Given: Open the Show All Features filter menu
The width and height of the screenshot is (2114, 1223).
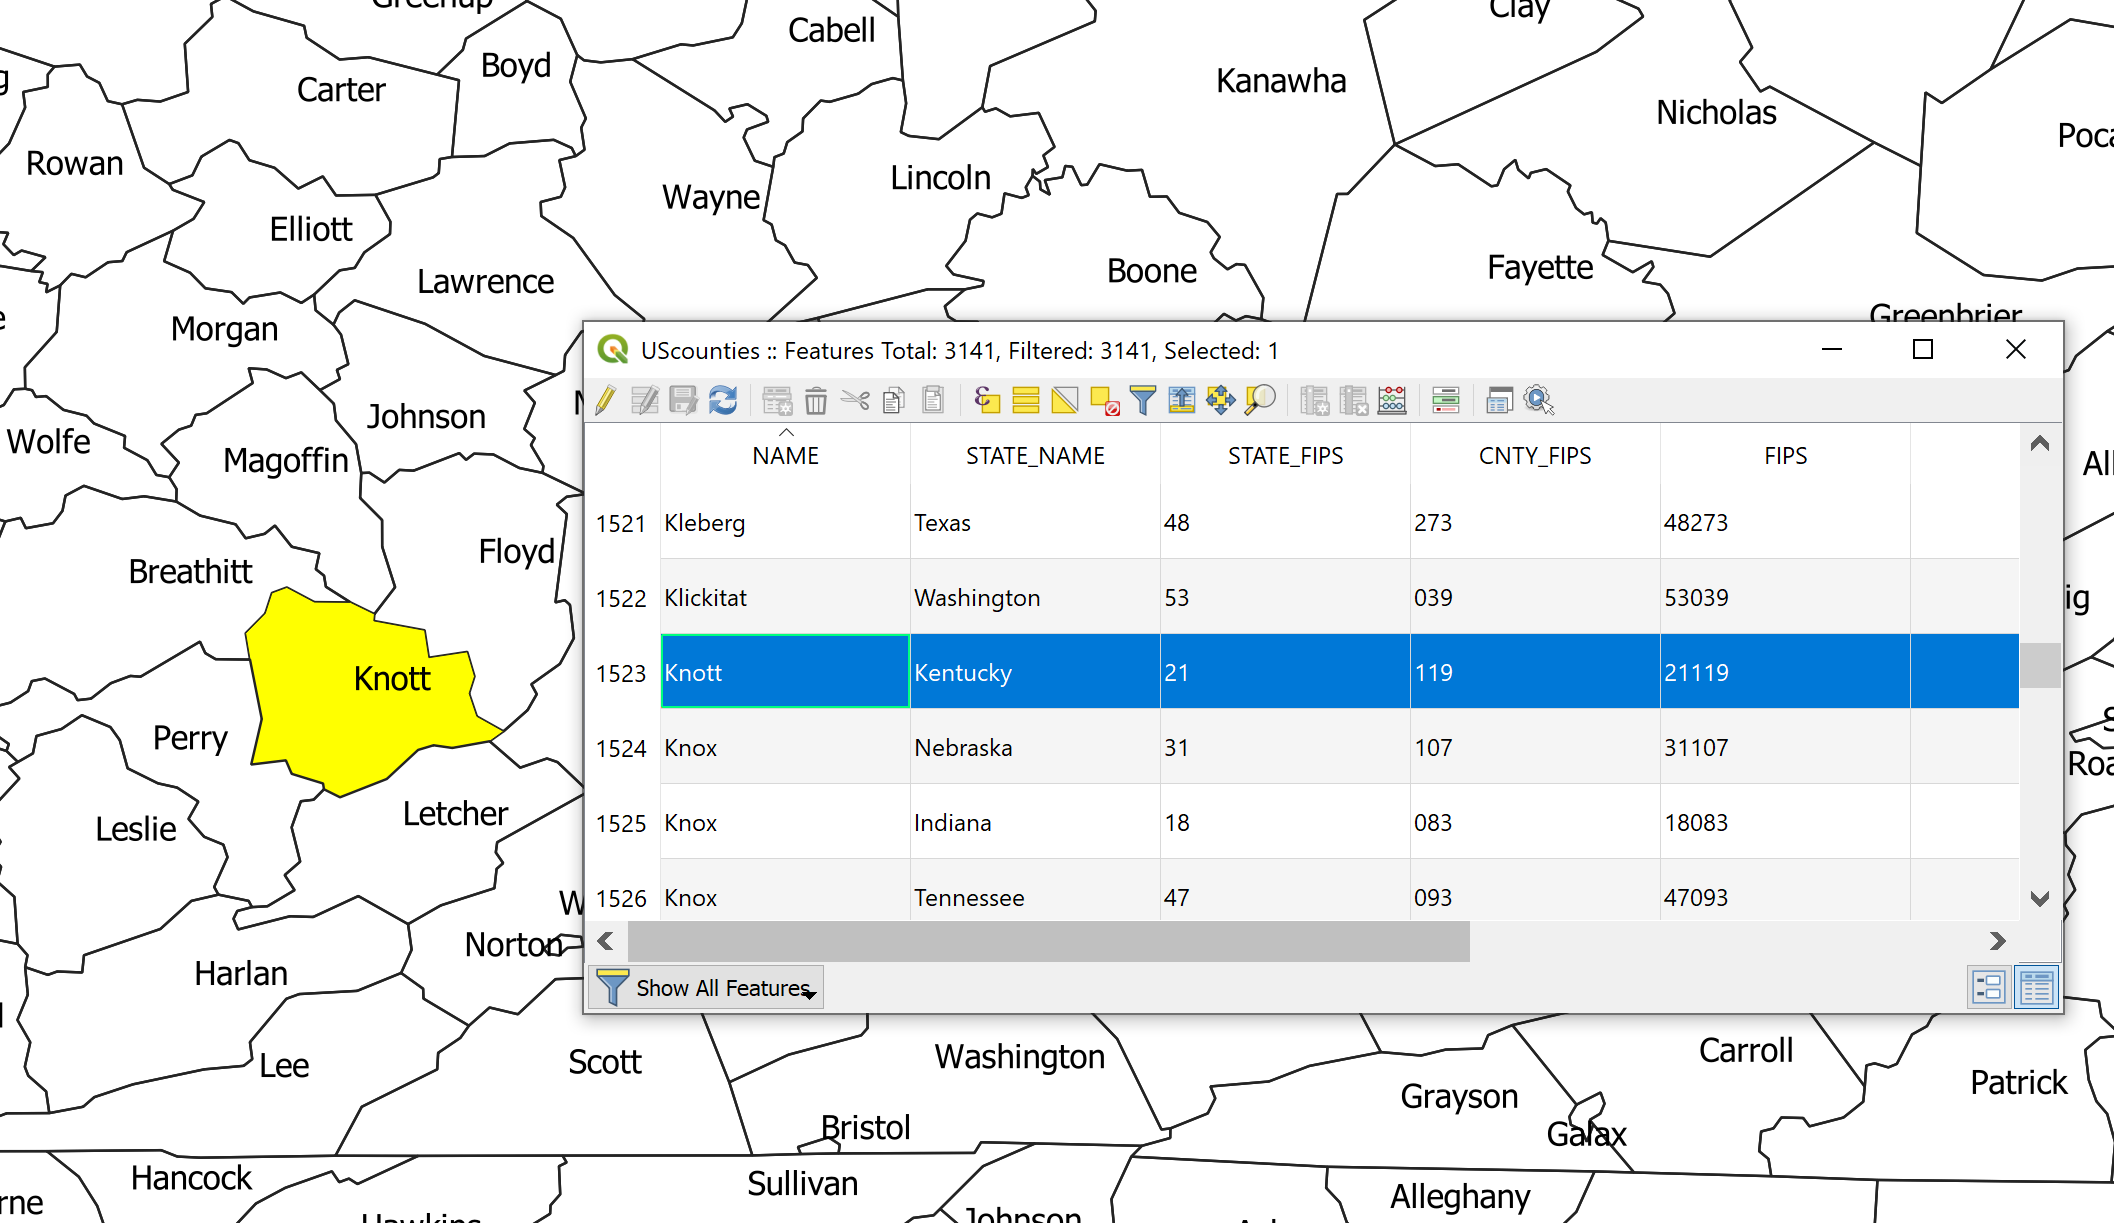Looking at the screenshot, I should click(706, 987).
